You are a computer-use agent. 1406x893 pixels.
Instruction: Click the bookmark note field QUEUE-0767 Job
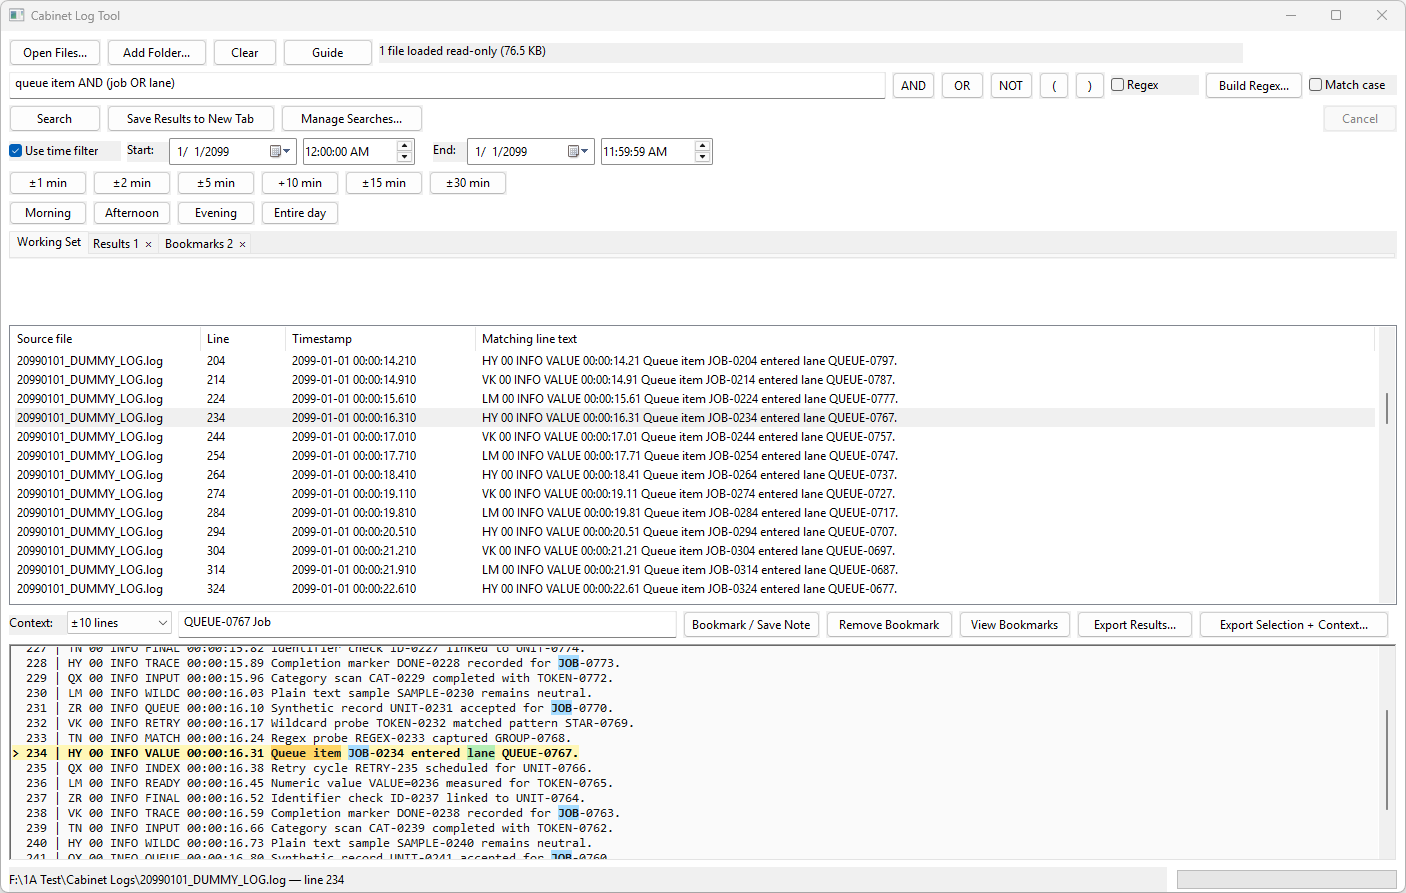tap(428, 623)
